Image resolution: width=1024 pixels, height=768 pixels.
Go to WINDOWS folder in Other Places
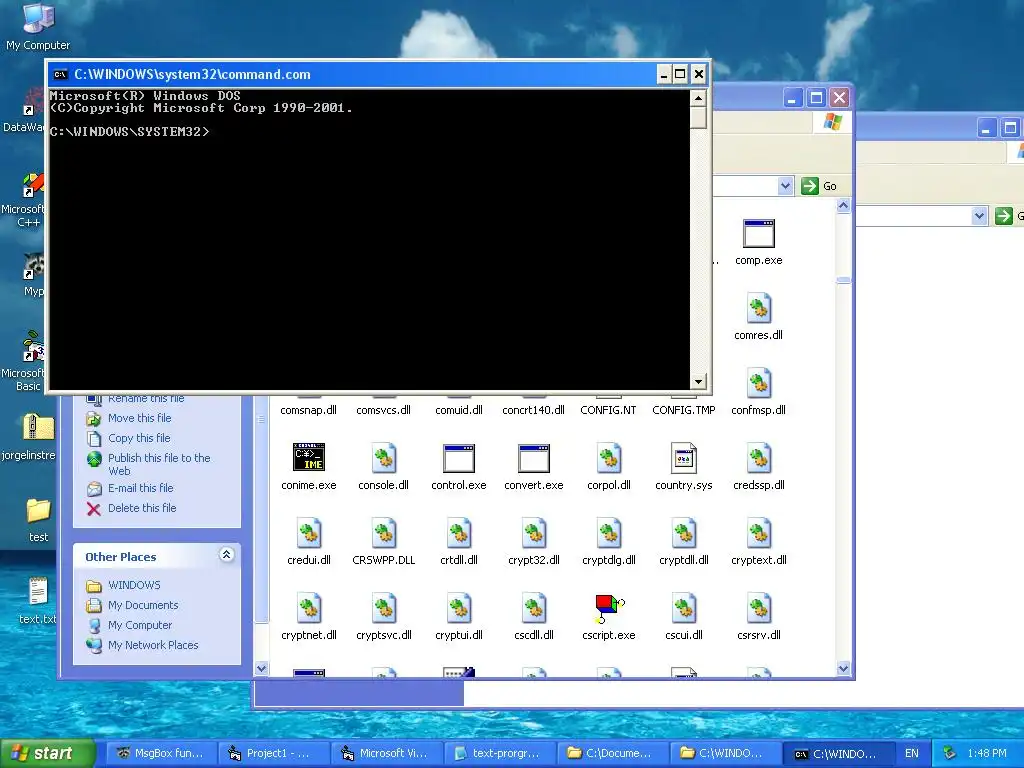(x=134, y=585)
